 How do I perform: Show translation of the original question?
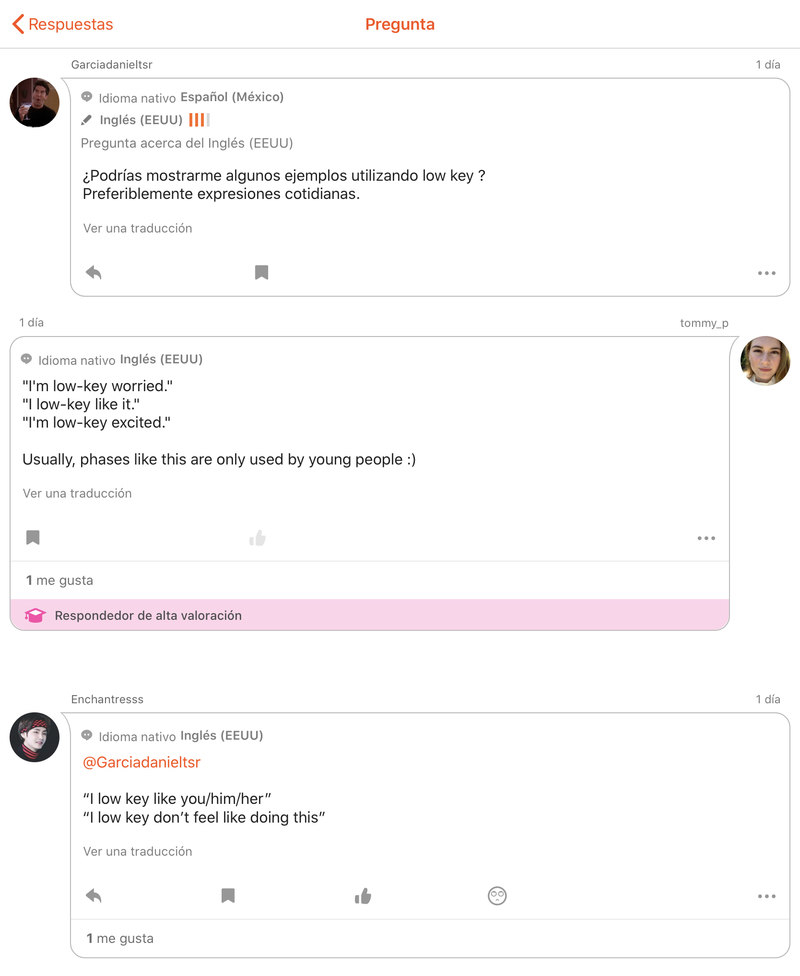click(x=137, y=228)
